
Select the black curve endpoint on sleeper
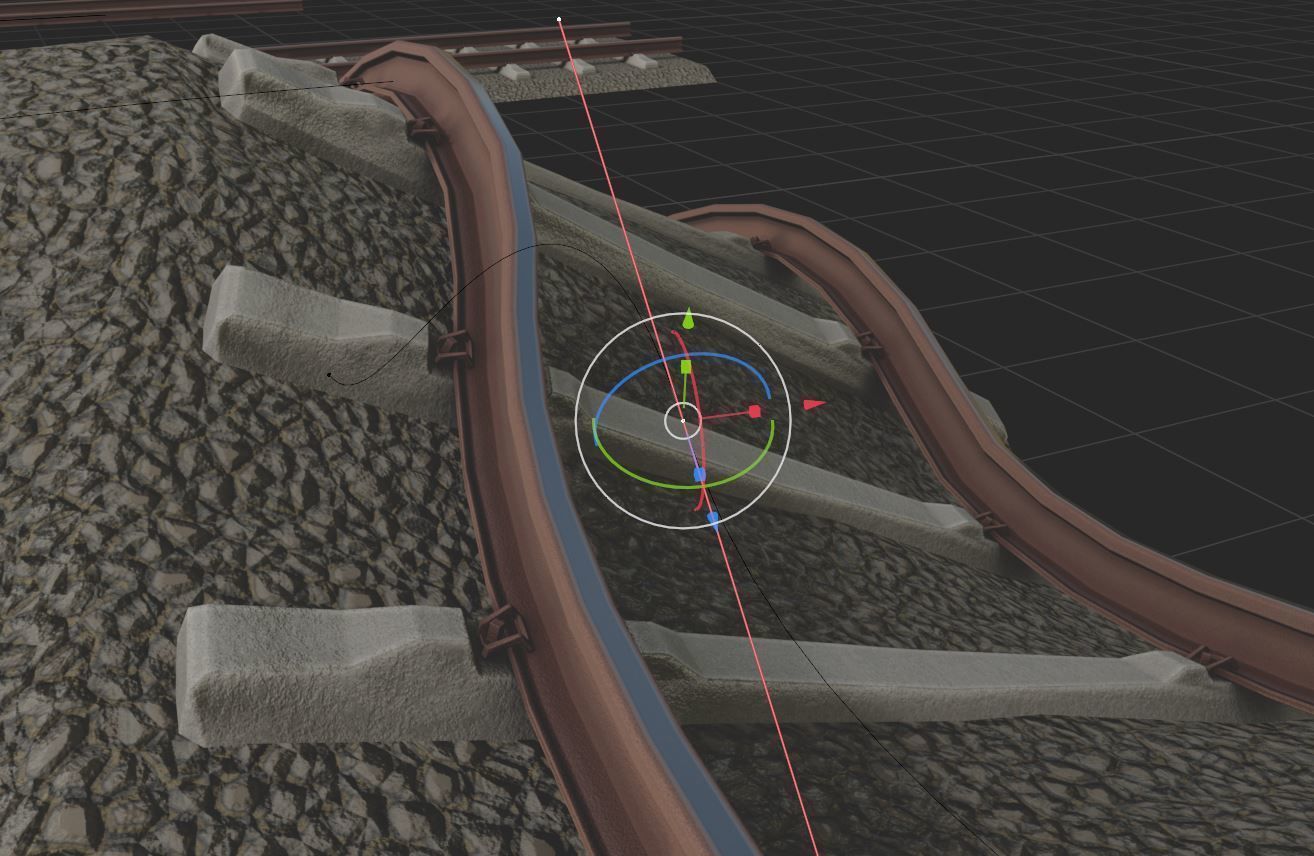[329, 375]
